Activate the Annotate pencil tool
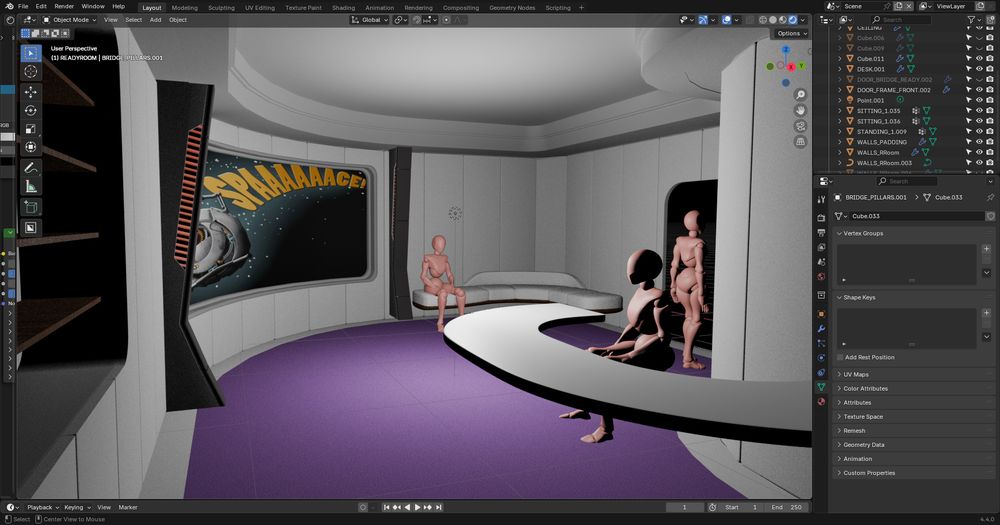This screenshot has width=1000, height=525. pyautogui.click(x=31, y=168)
